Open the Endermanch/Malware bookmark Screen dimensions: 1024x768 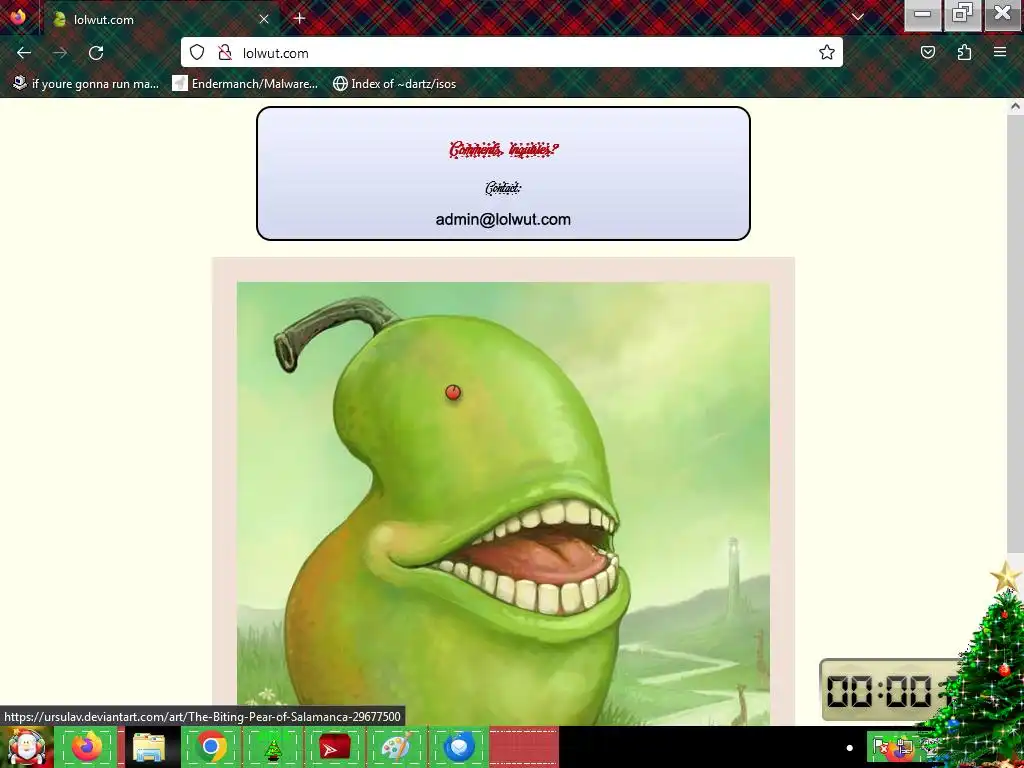click(245, 84)
